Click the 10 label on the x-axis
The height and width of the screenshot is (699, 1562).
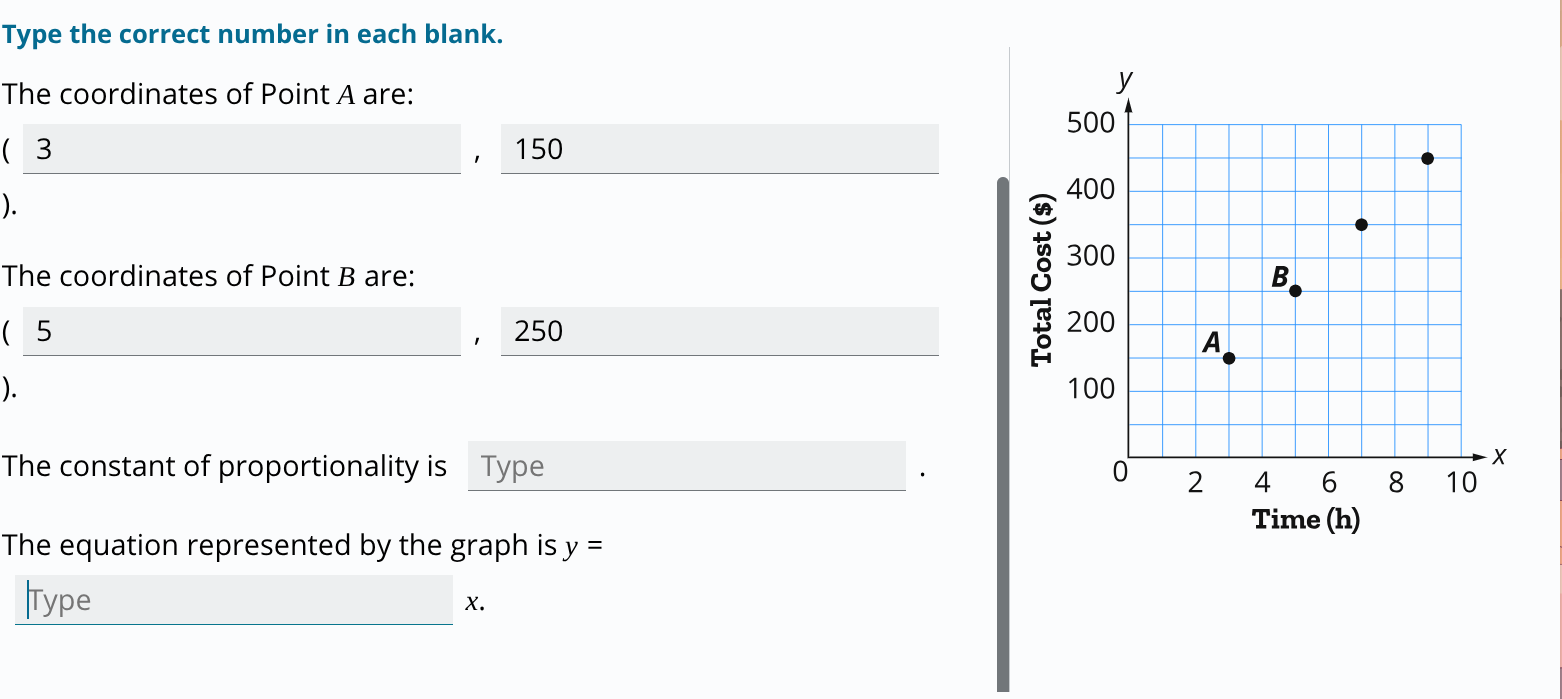pyautogui.click(x=1462, y=482)
